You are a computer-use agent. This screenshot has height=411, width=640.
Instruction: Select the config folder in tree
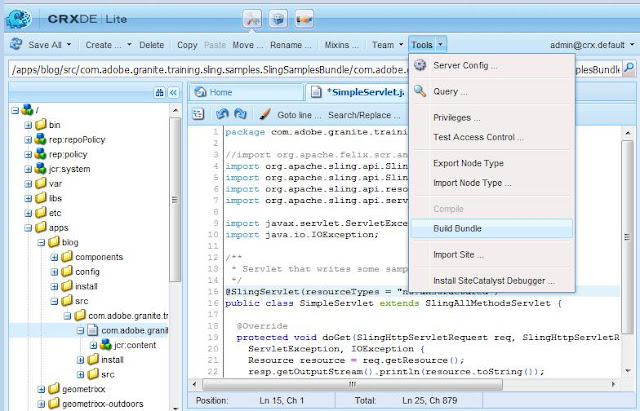(87, 271)
